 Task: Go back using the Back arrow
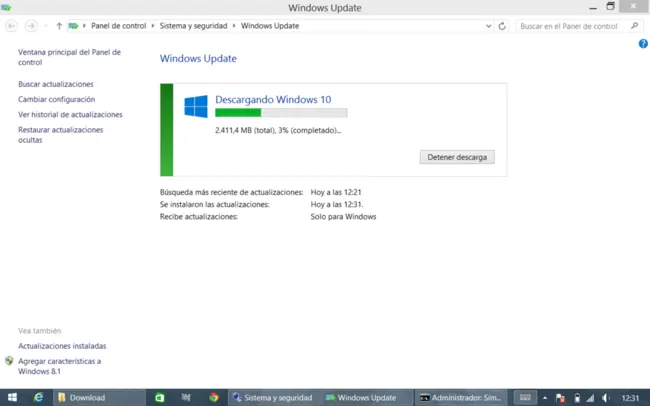[x=12, y=26]
